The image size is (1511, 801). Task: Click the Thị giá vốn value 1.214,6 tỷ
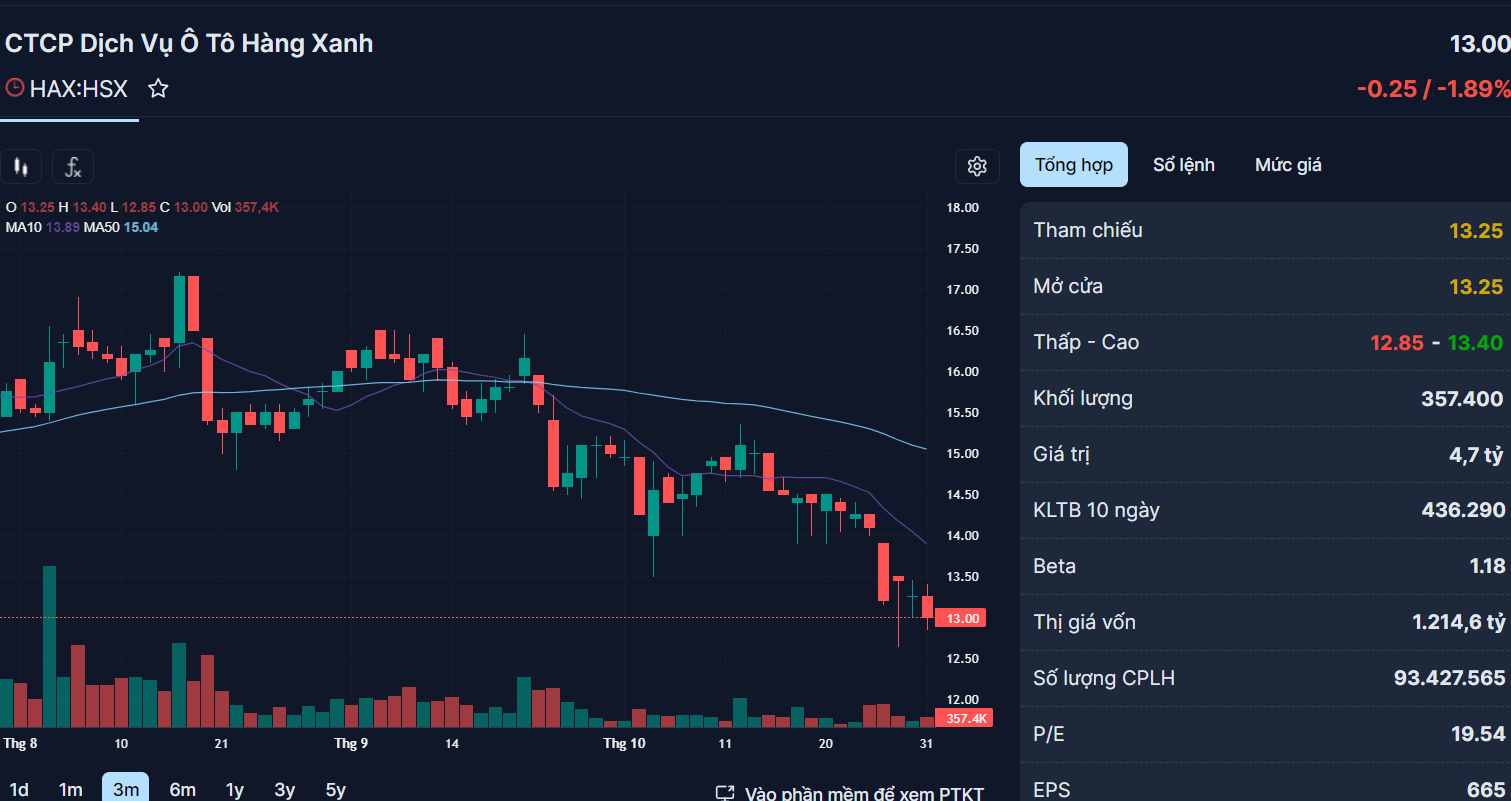coord(1458,622)
